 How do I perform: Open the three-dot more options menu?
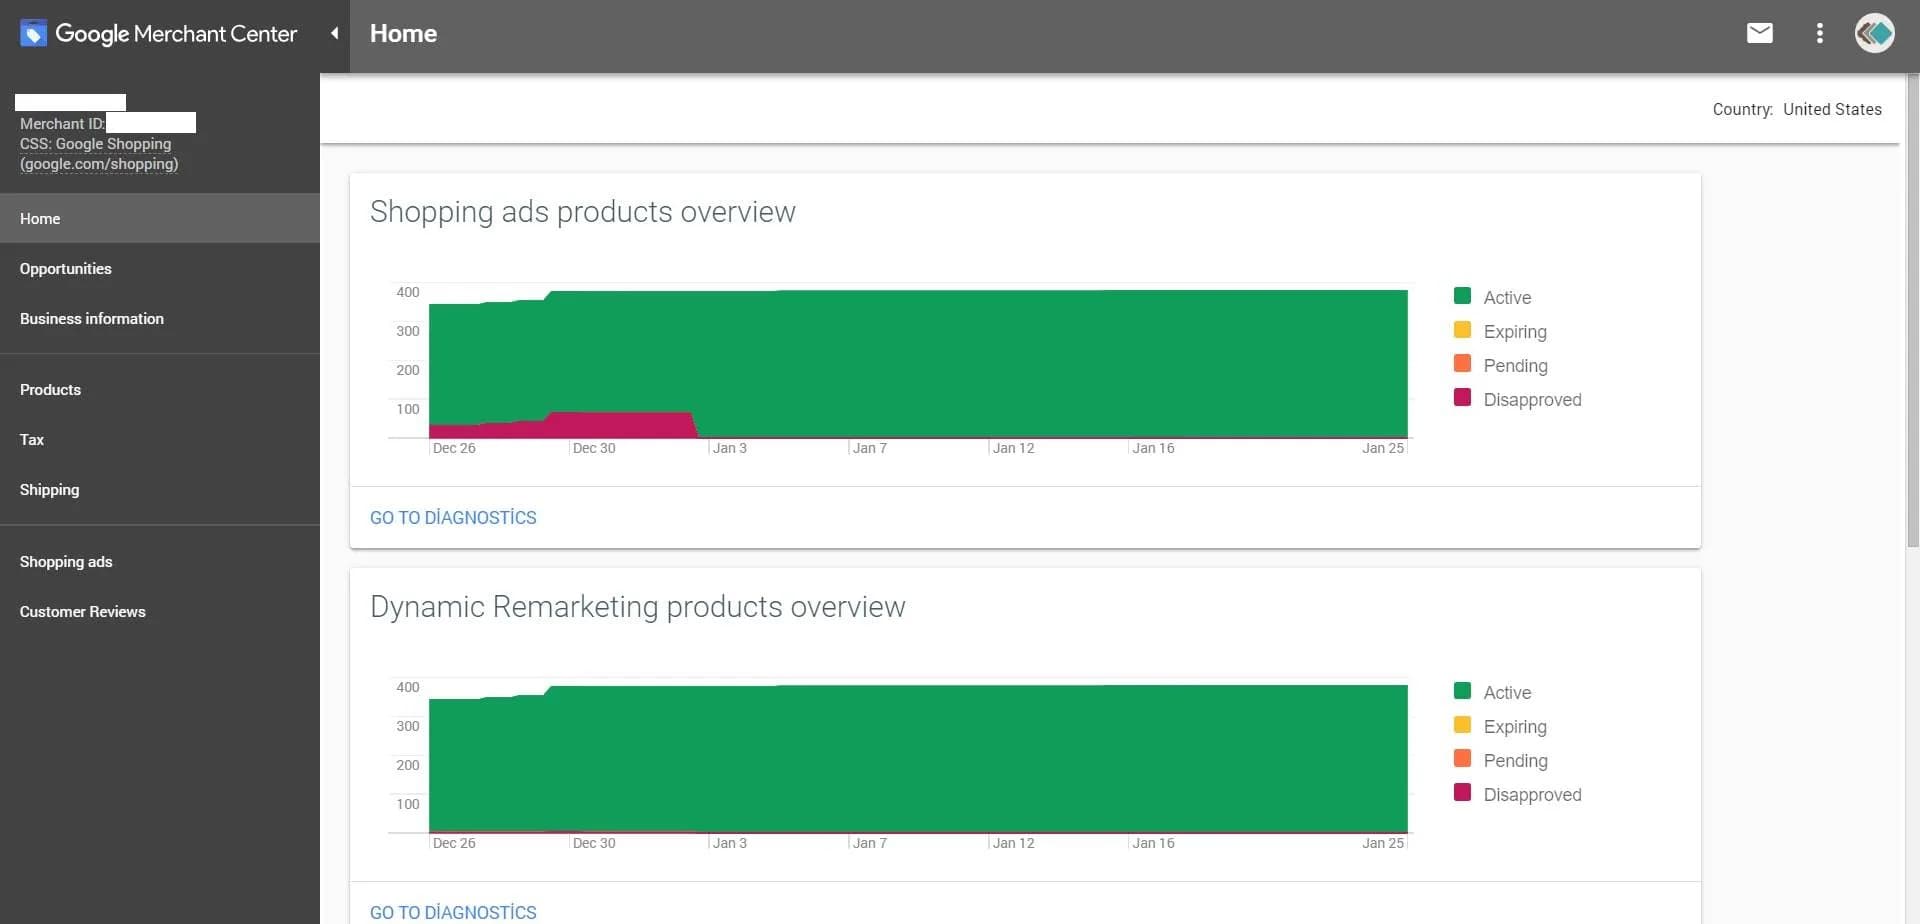click(x=1819, y=33)
